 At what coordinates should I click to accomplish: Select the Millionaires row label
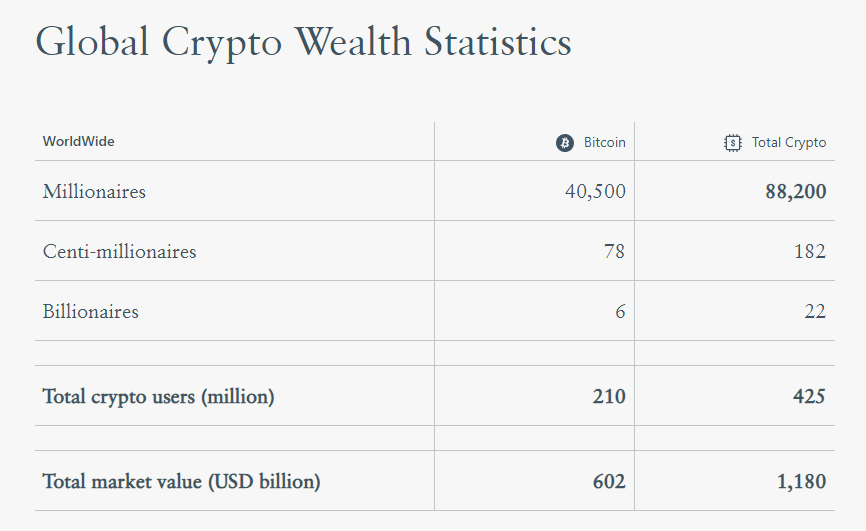[x=94, y=192]
